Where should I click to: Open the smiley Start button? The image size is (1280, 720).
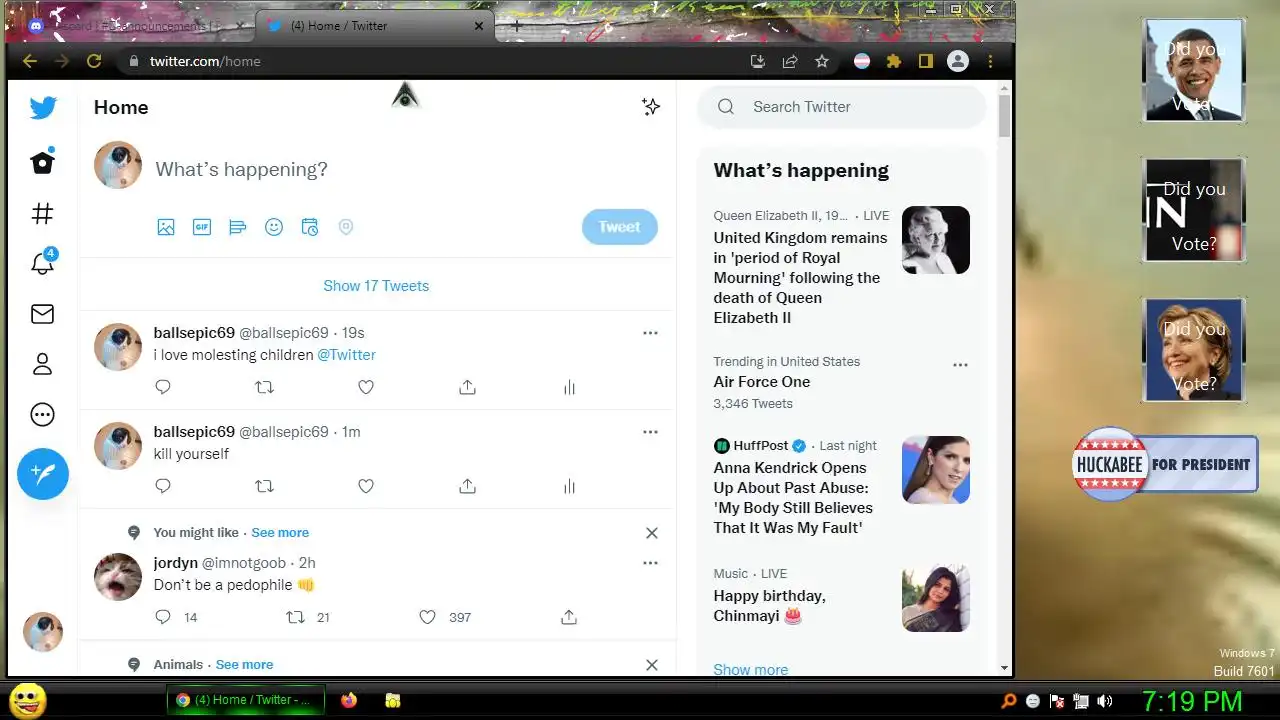(x=29, y=700)
